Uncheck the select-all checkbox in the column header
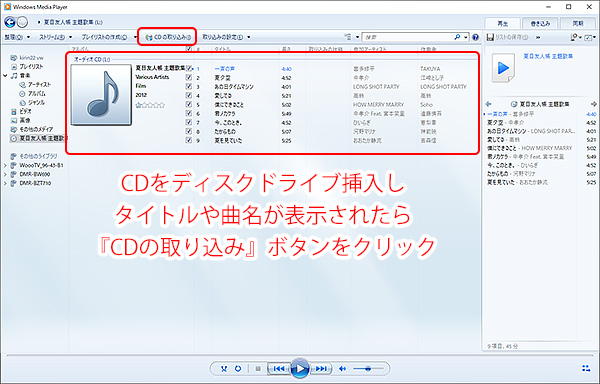 coord(189,49)
